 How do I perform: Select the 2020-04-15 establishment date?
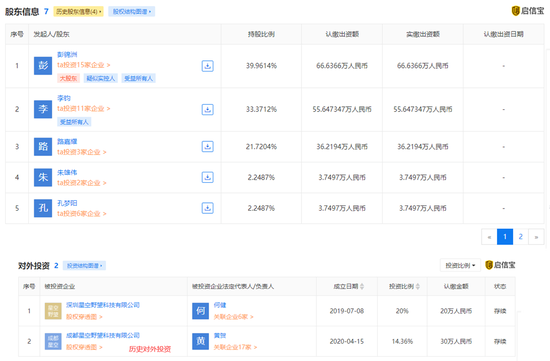[347, 341]
